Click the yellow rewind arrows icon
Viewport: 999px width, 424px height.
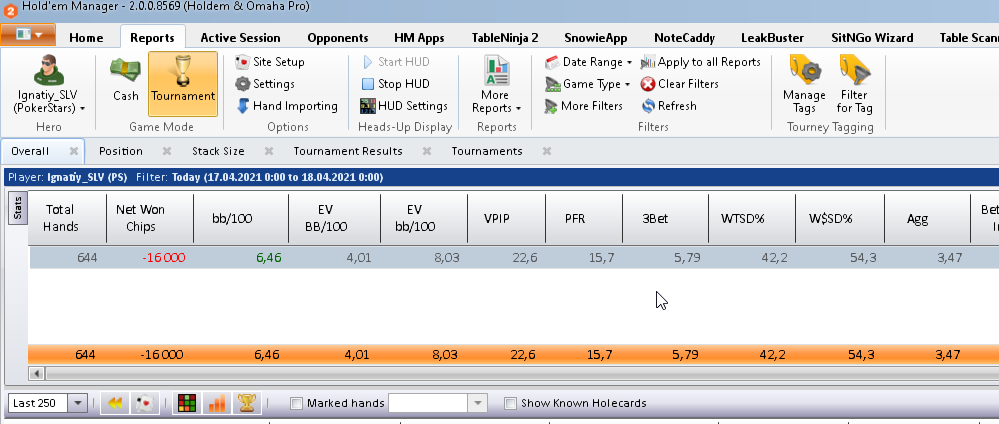pyautogui.click(x=115, y=403)
